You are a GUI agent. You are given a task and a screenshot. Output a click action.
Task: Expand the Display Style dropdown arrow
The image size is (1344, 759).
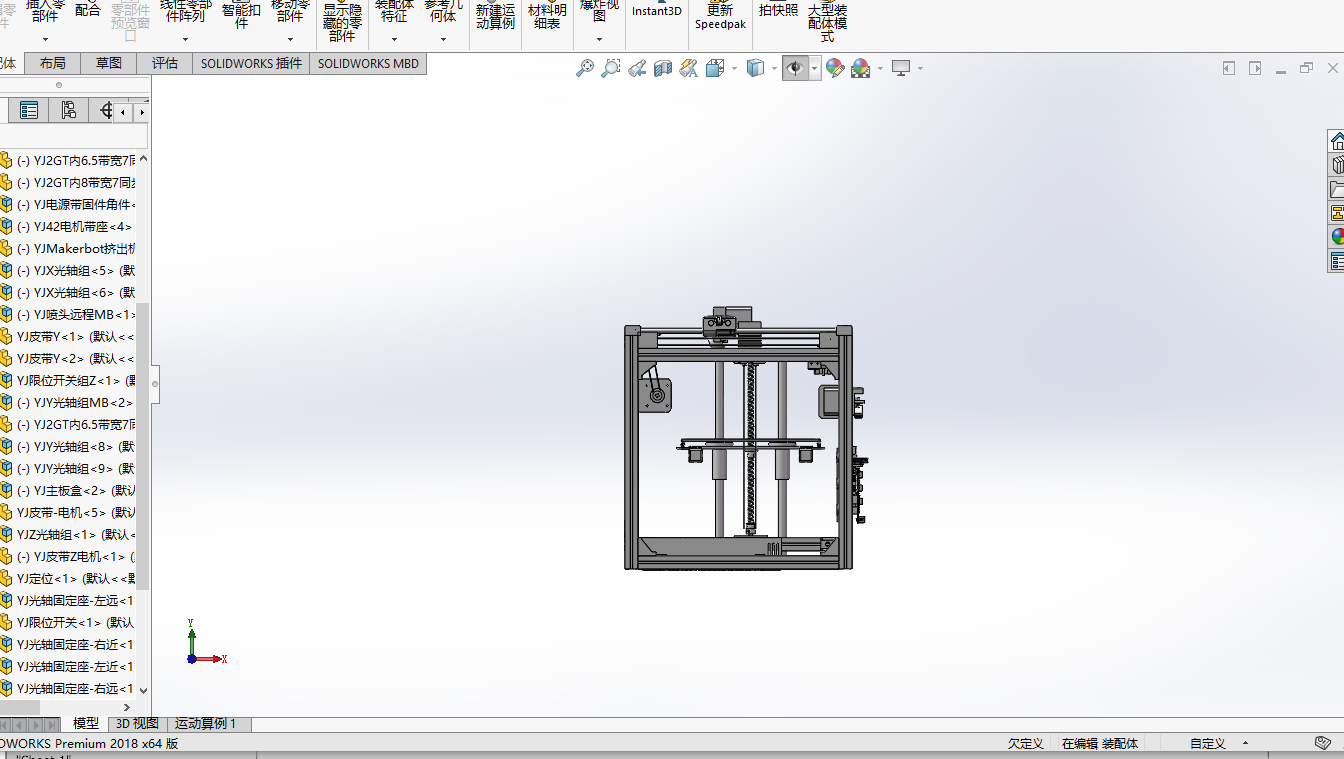(774, 68)
